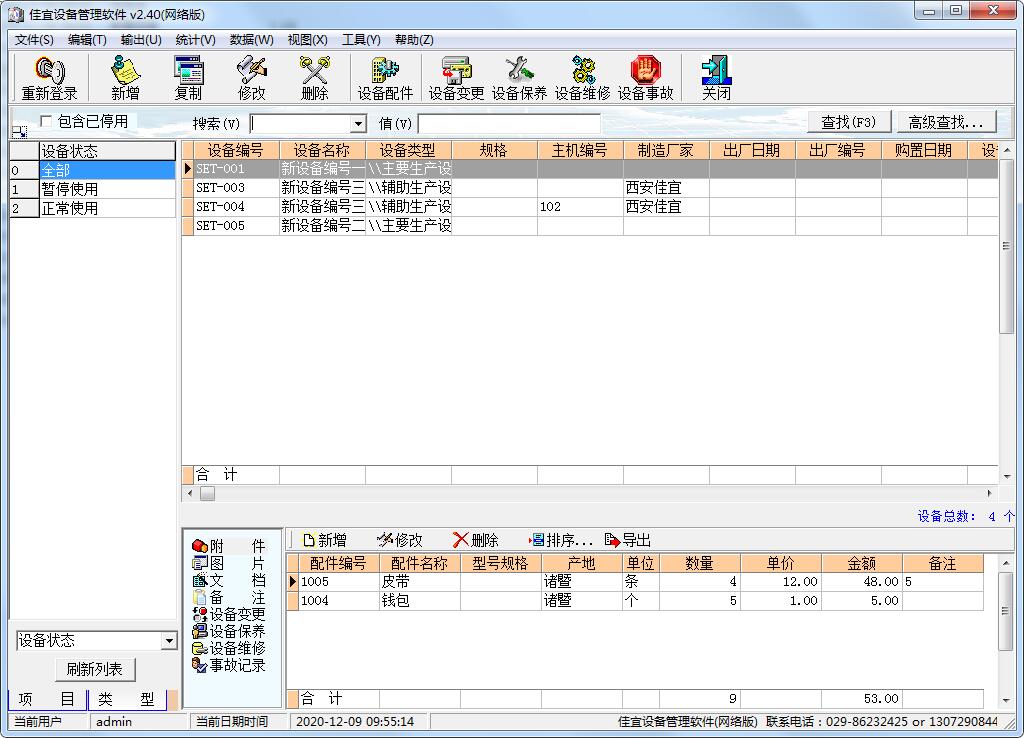1024x738 pixels.
Task: Select 图片 in the detail list
Action: click(229, 563)
